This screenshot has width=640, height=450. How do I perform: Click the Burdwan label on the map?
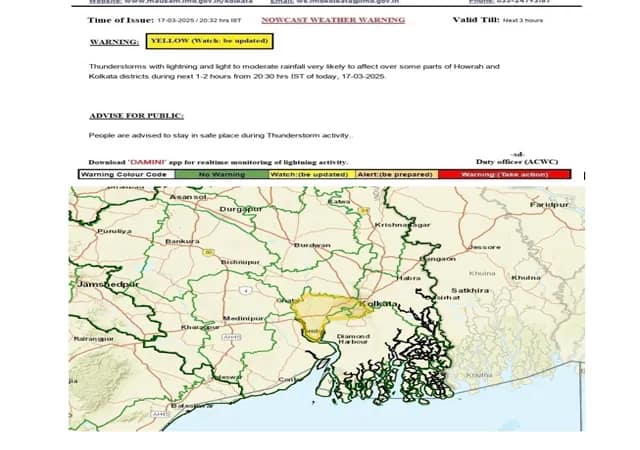(x=312, y=245)
